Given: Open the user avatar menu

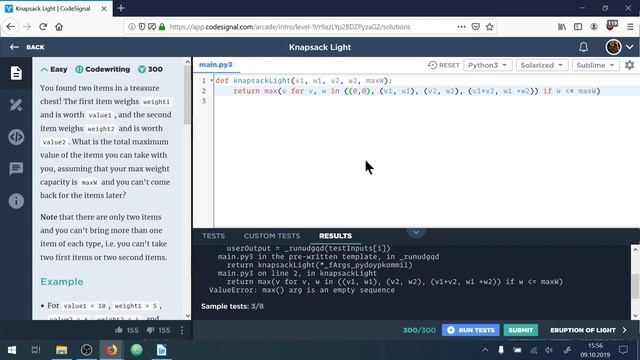Looking at the screenshot, I should 613,47.
